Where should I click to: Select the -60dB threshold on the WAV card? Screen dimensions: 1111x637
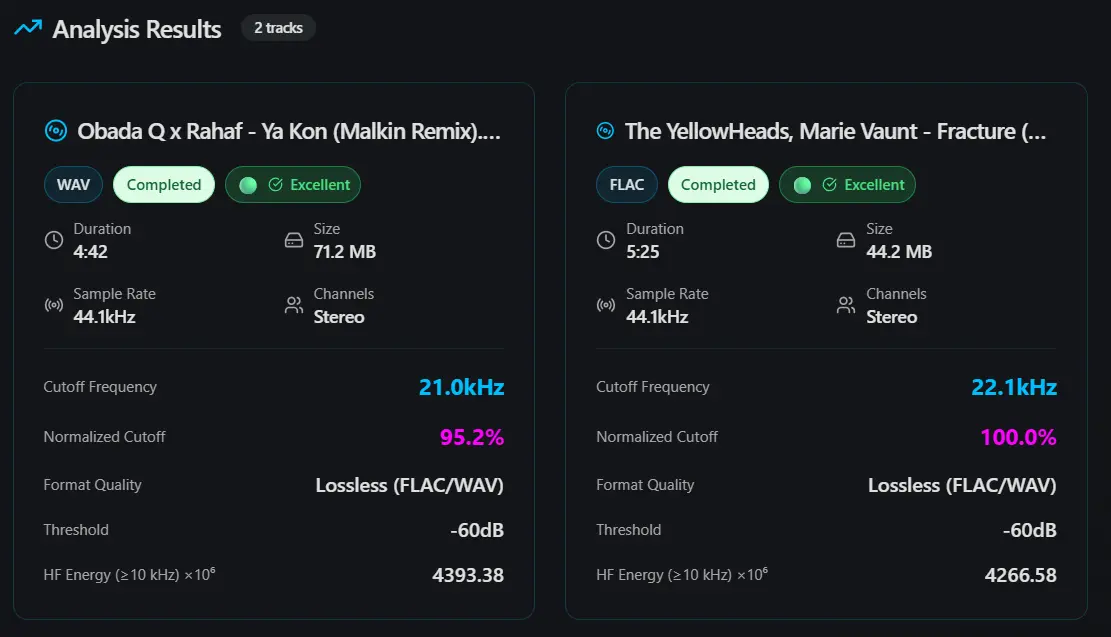477,530
